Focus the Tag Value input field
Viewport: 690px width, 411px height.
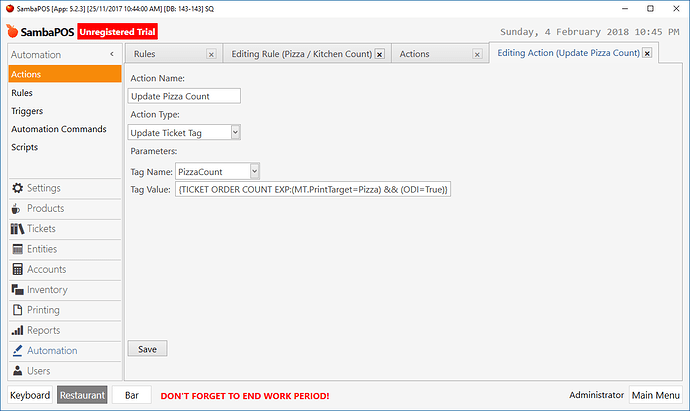pos(313,190)
